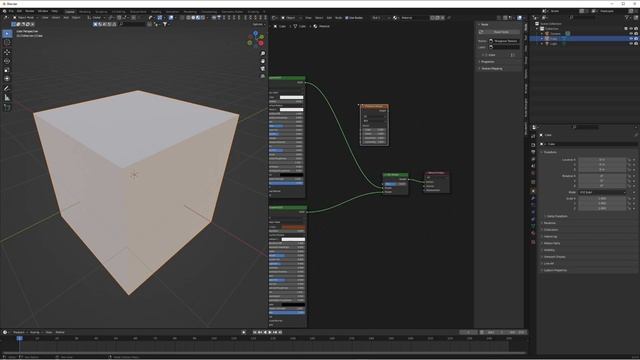
Task: Open the Render properties tab
Action: [x=533, y=145]
